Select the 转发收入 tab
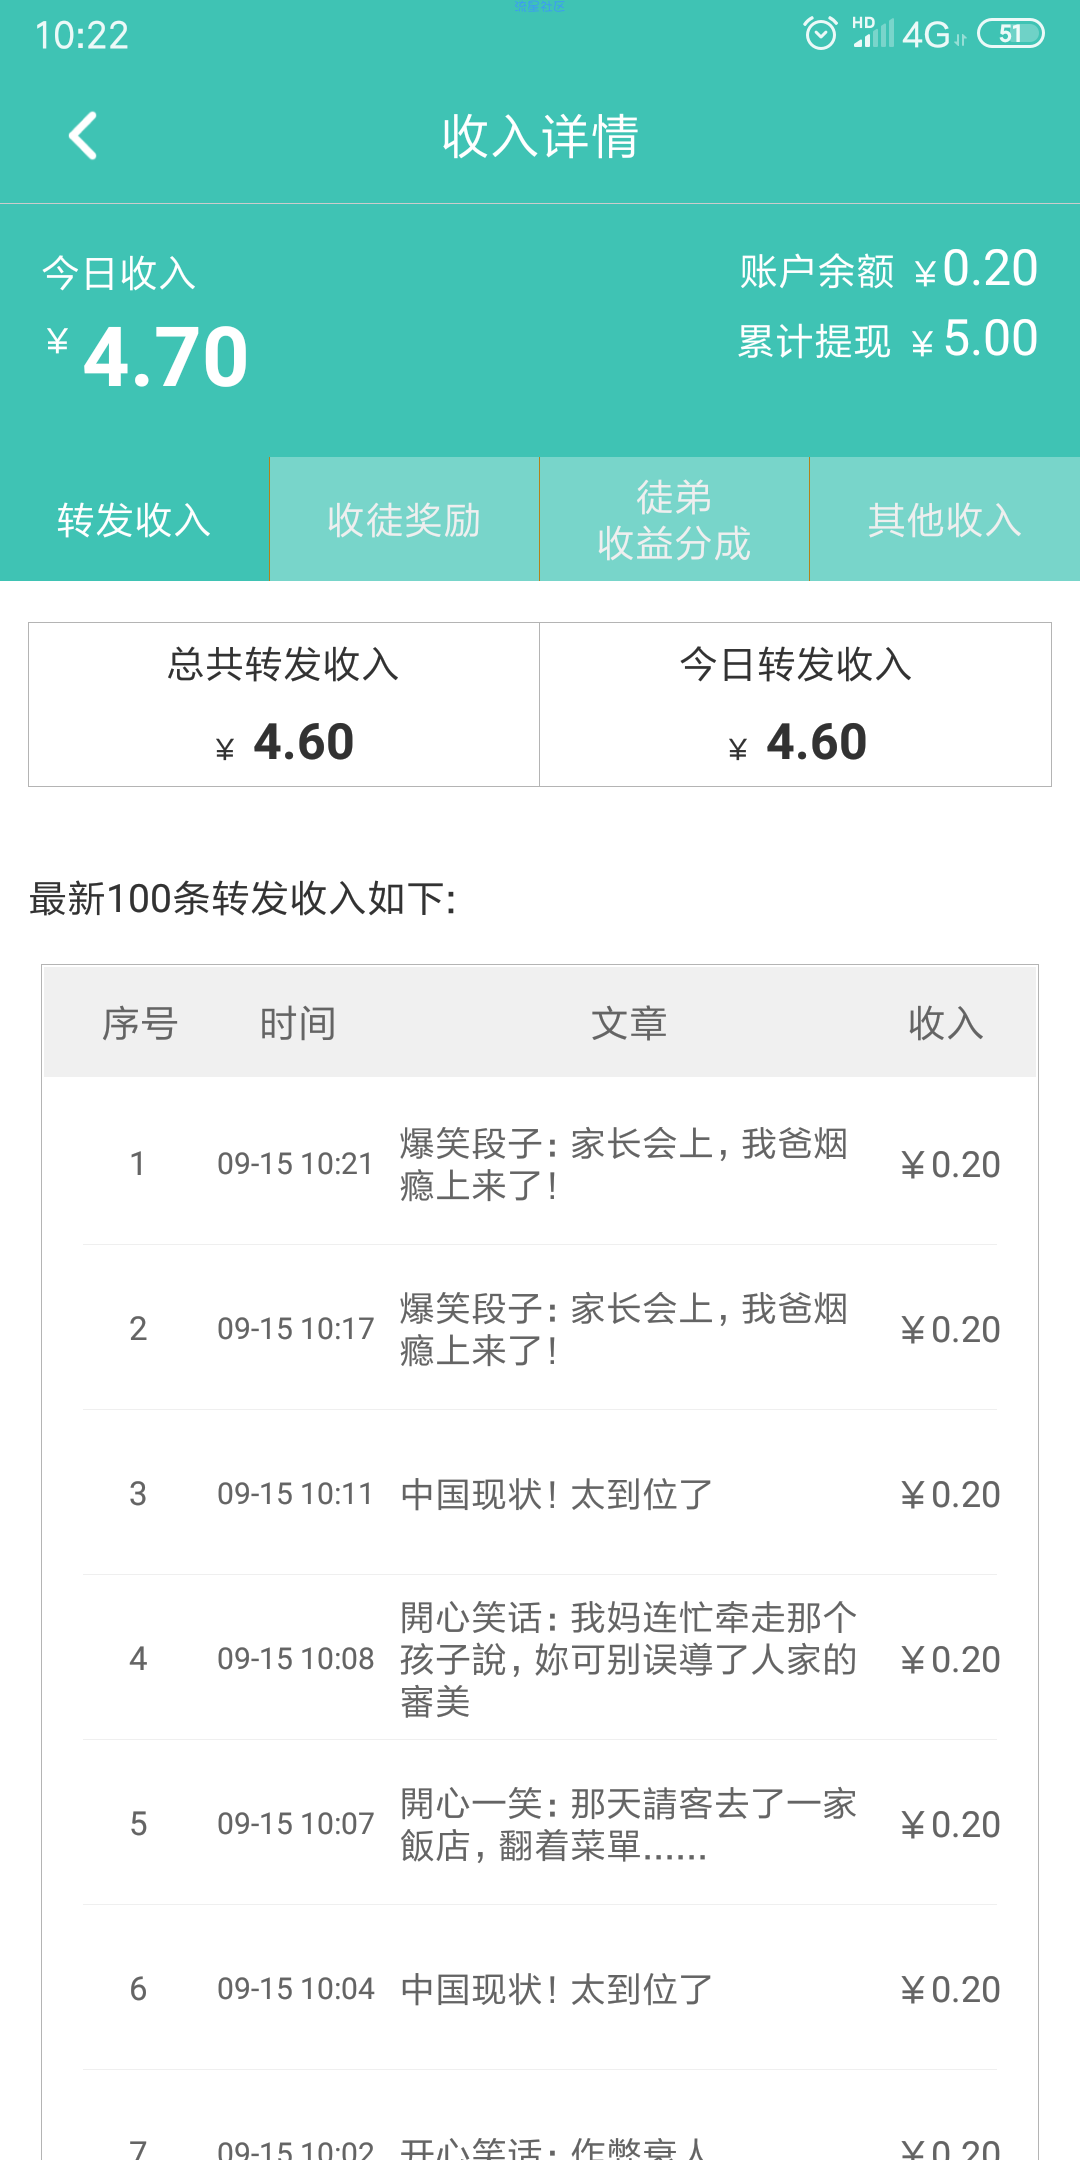 point(135,519)
